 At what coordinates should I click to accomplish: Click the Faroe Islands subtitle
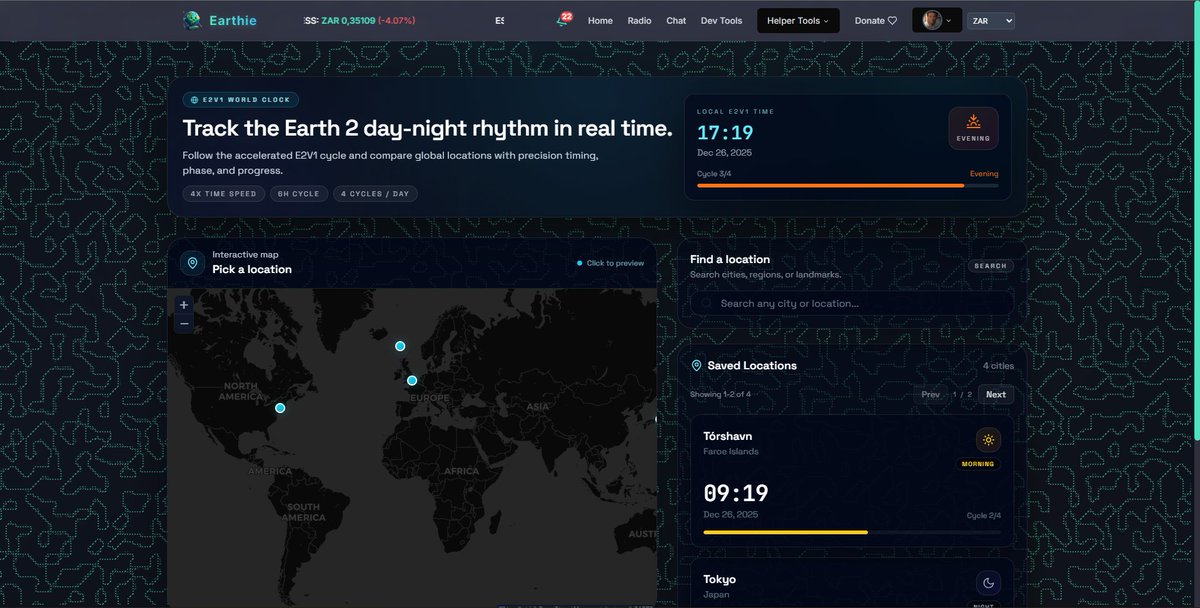coord(731,451)
